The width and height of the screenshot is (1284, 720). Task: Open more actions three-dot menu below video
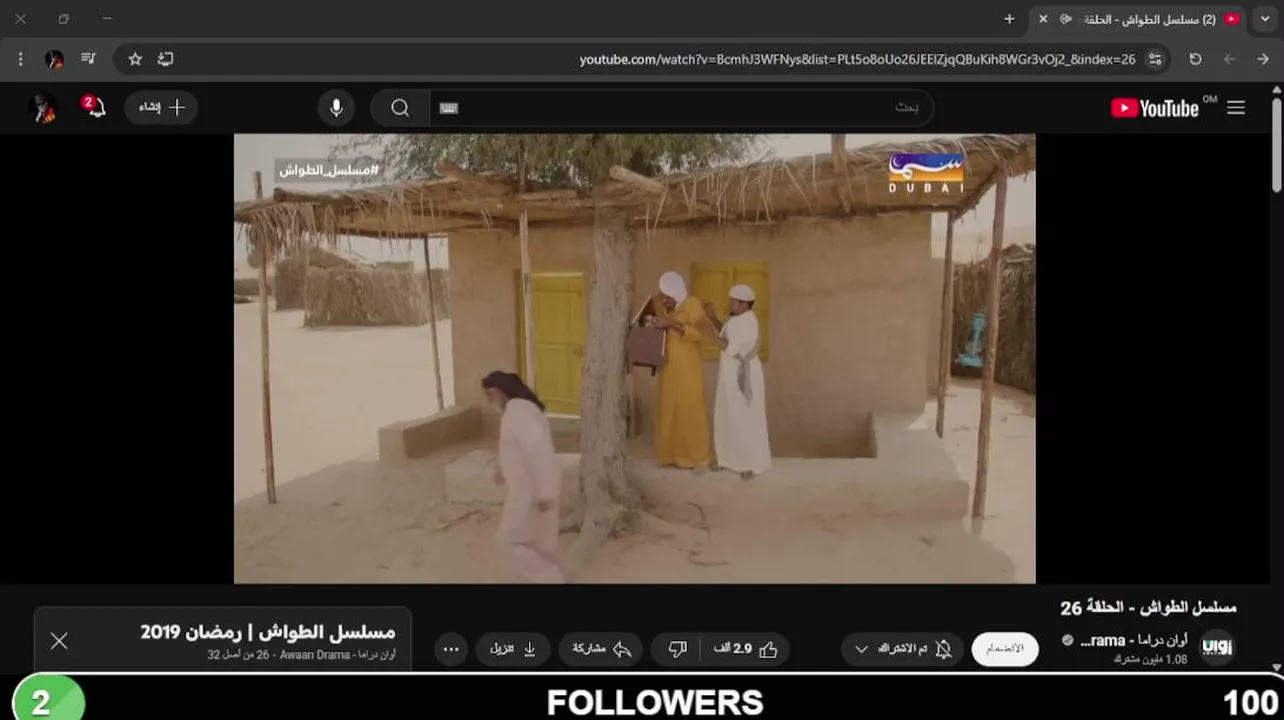pos(451,649)
